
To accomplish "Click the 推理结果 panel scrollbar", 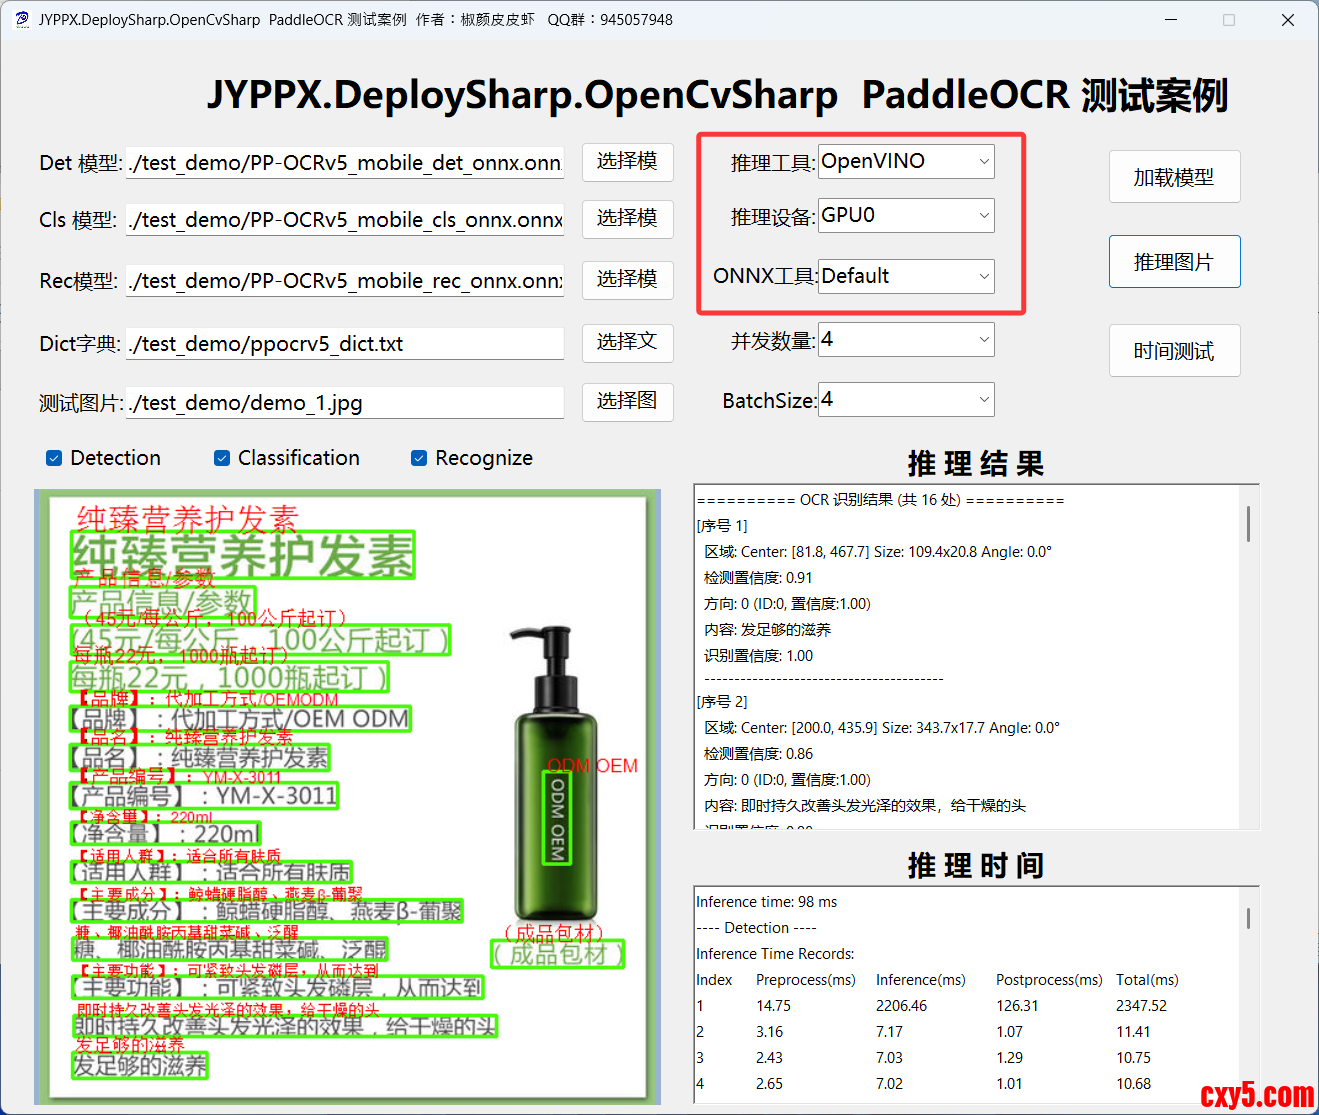I will pyautogui.click(x=1248, y=524).
